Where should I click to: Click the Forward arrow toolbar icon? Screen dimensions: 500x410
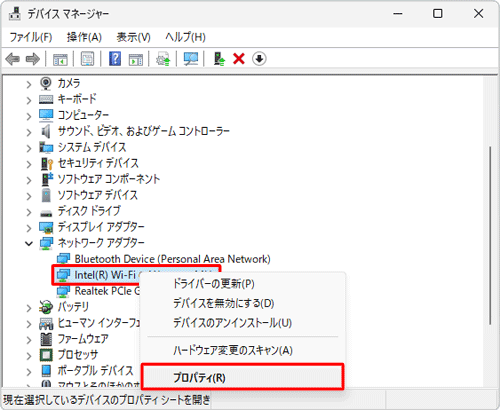33,59
